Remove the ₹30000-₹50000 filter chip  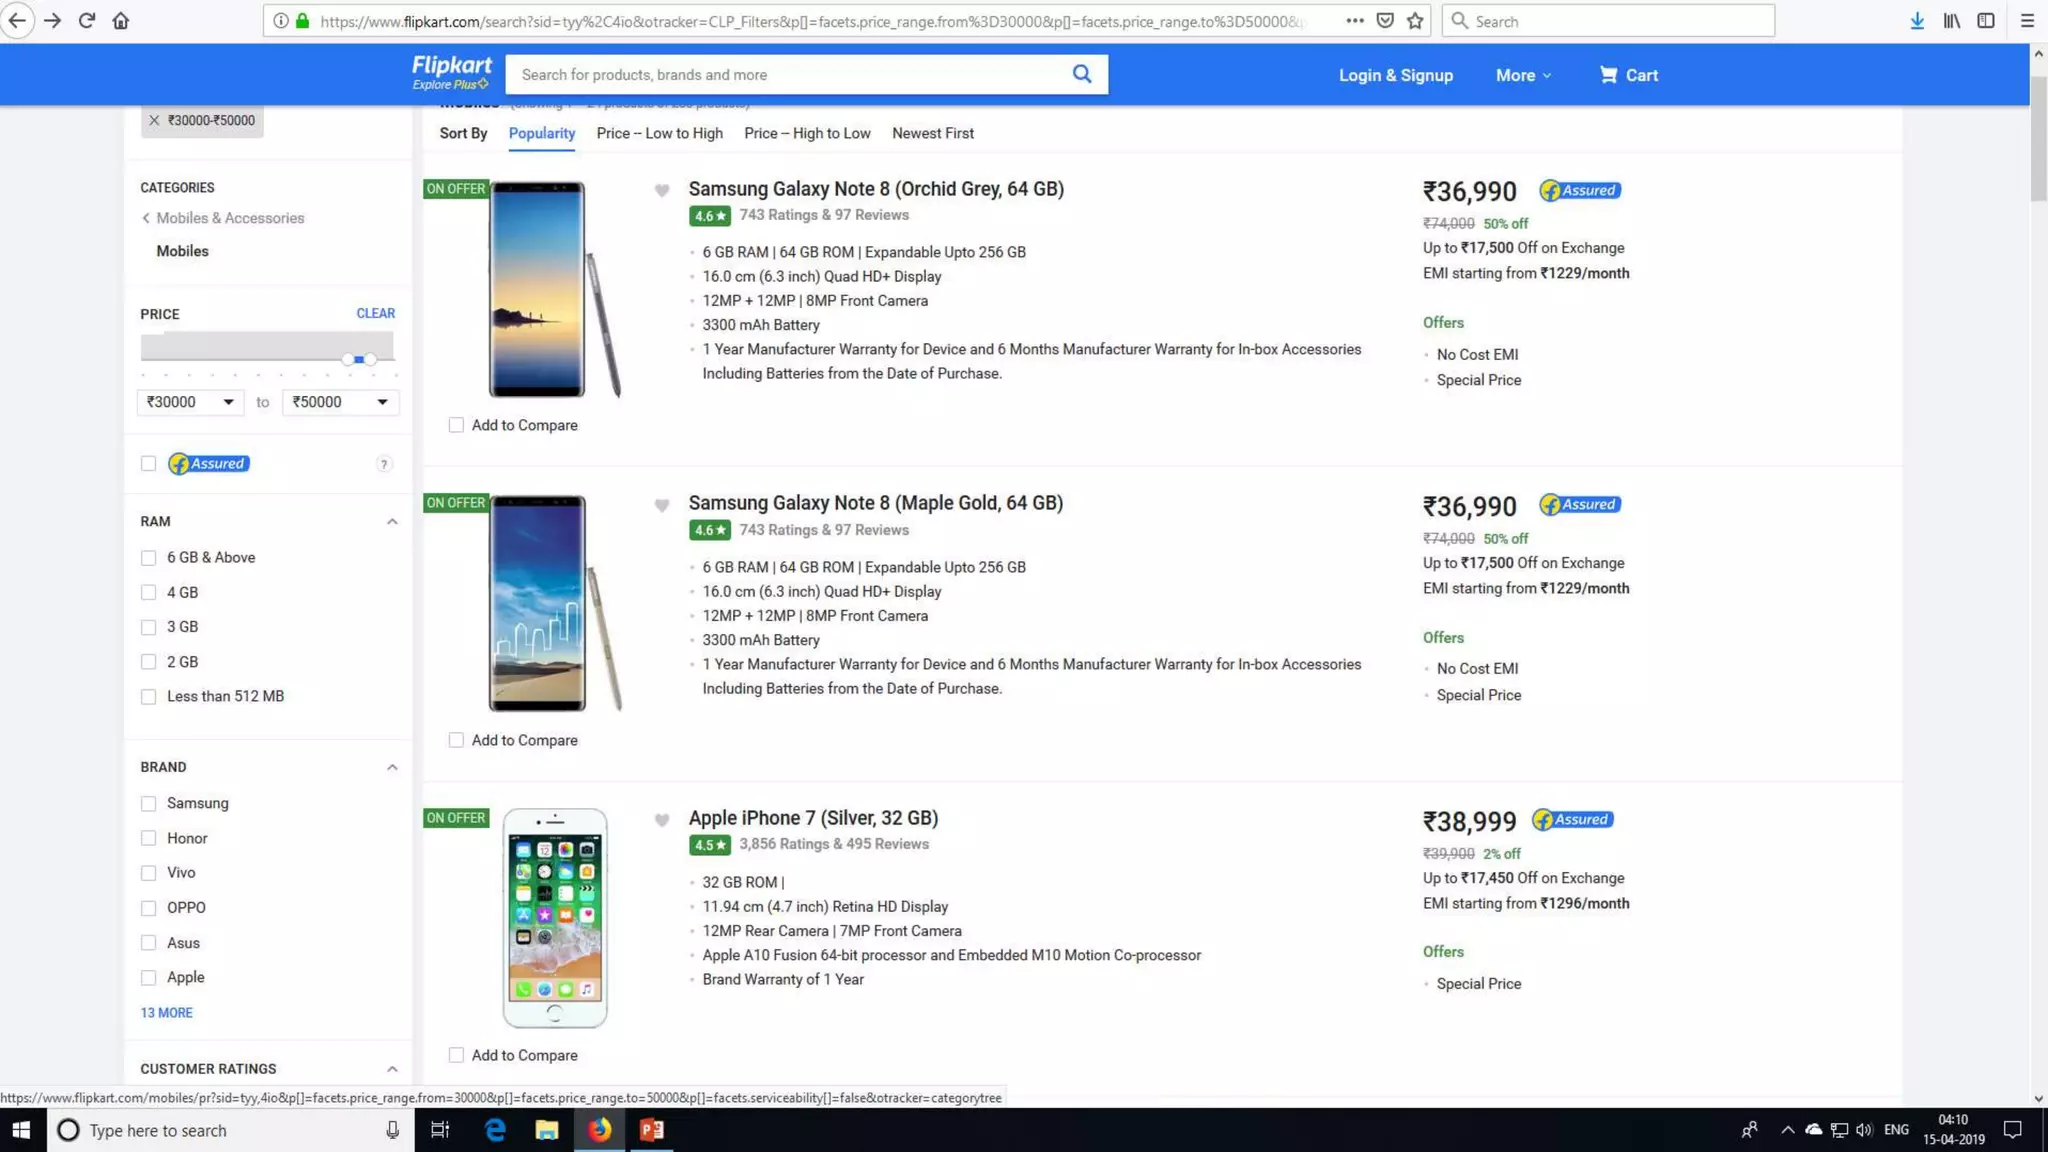tap(154, 120)
